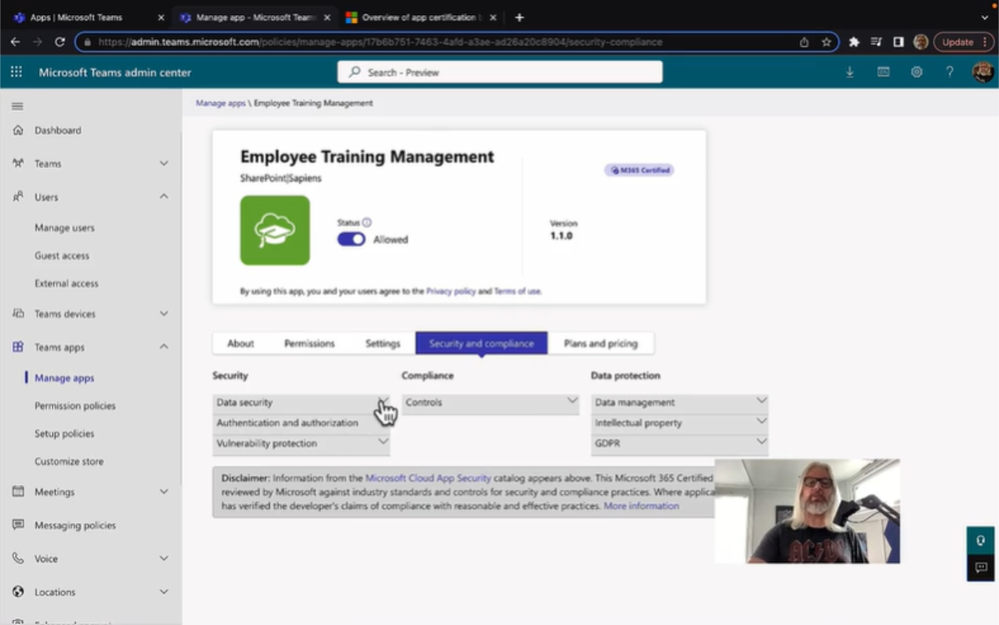This screenshot has height=625, width=999.
Task: Open the account profile picture
Action: coord(982,72)
